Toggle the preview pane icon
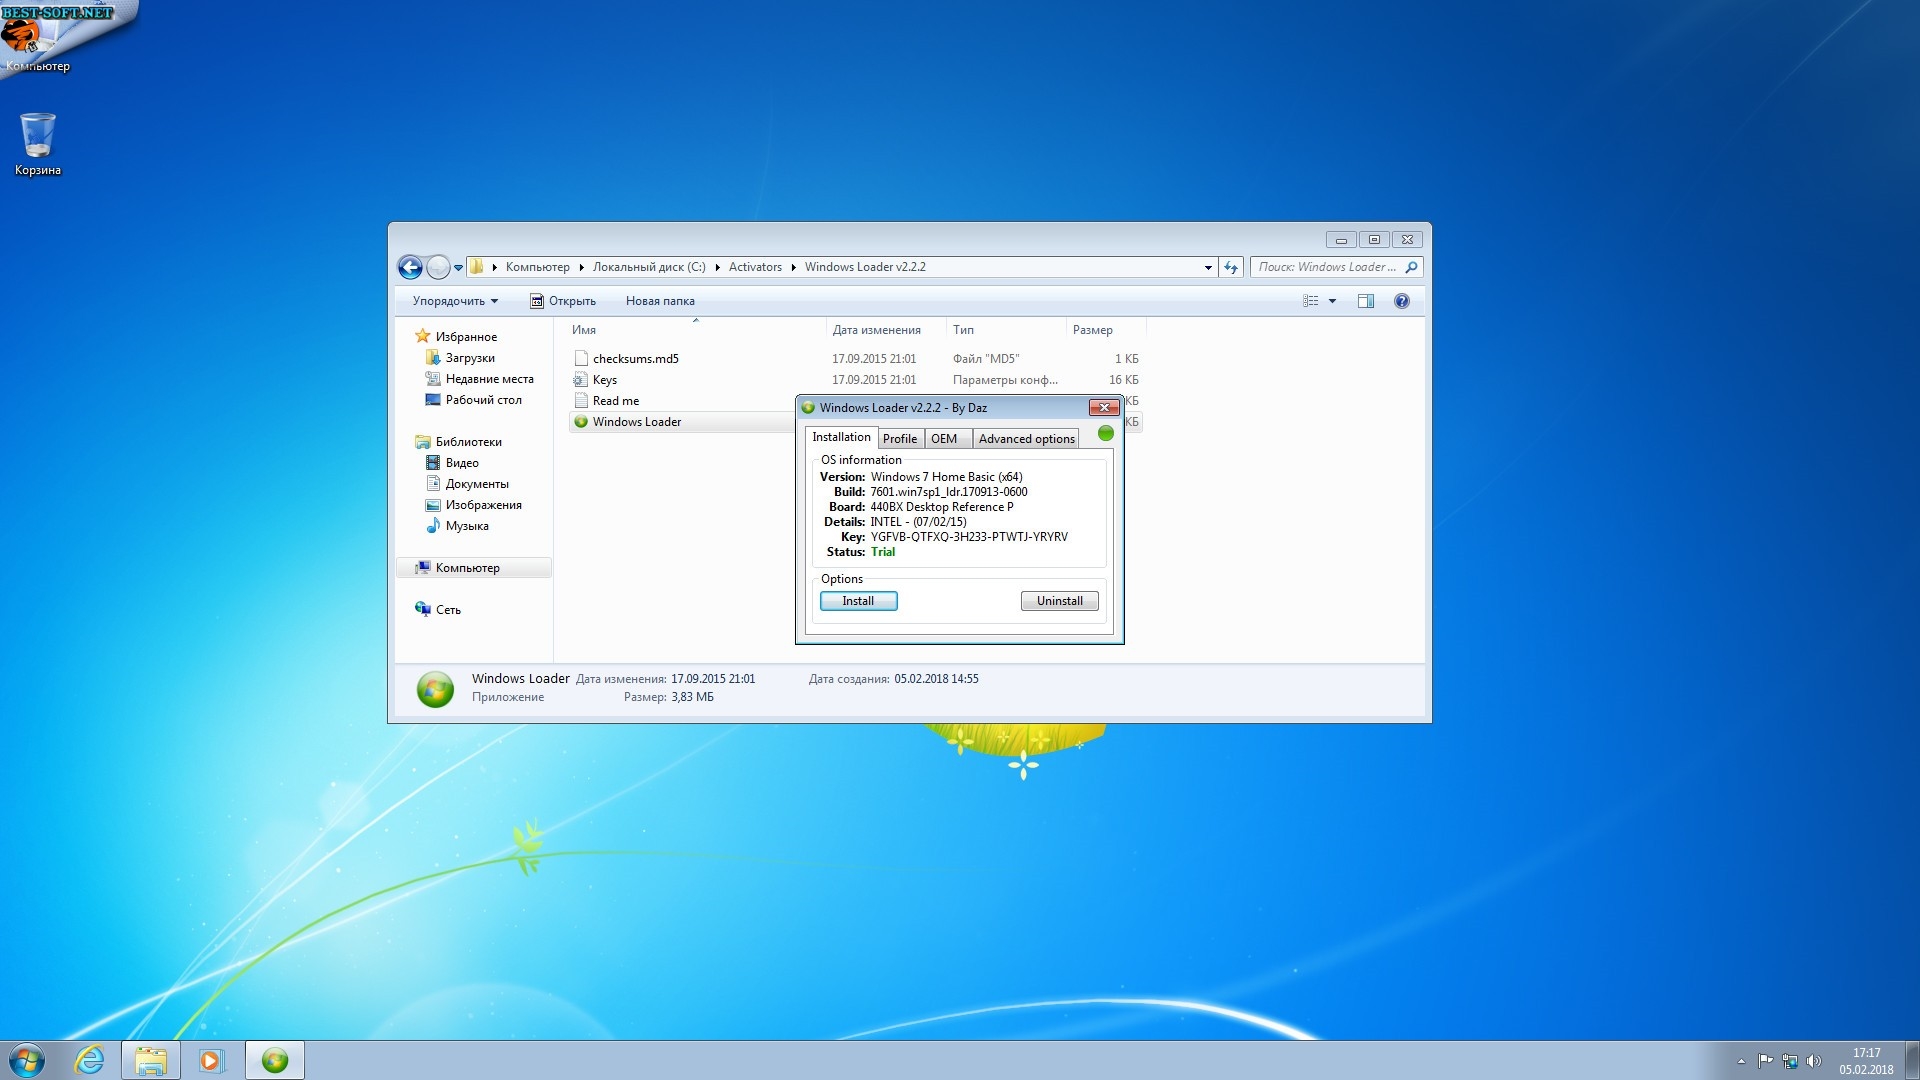This screenshot has width=1920, height=1080. tap(1366, 301)
